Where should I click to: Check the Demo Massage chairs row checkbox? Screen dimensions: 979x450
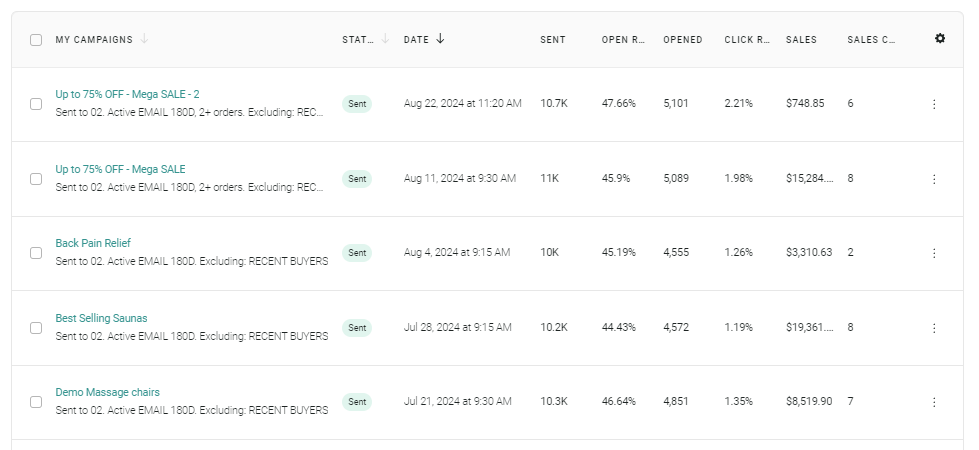click(36, 402)
